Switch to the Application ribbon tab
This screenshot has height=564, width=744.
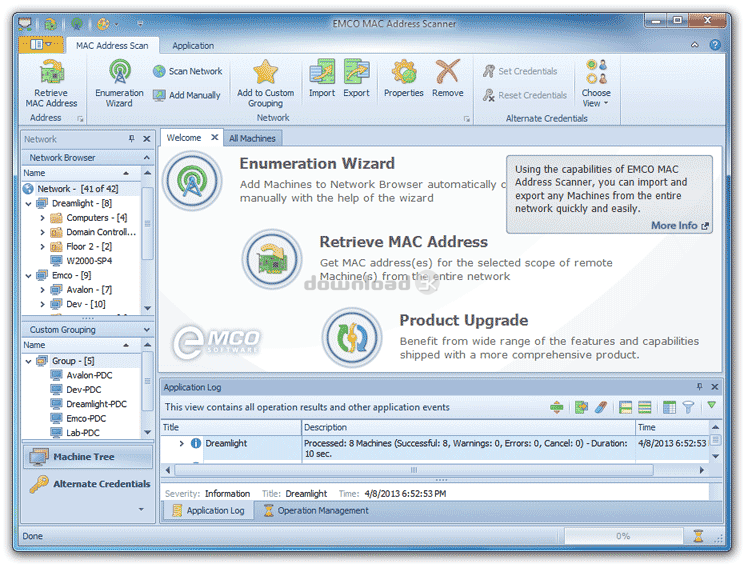click(x=193, y=46)
